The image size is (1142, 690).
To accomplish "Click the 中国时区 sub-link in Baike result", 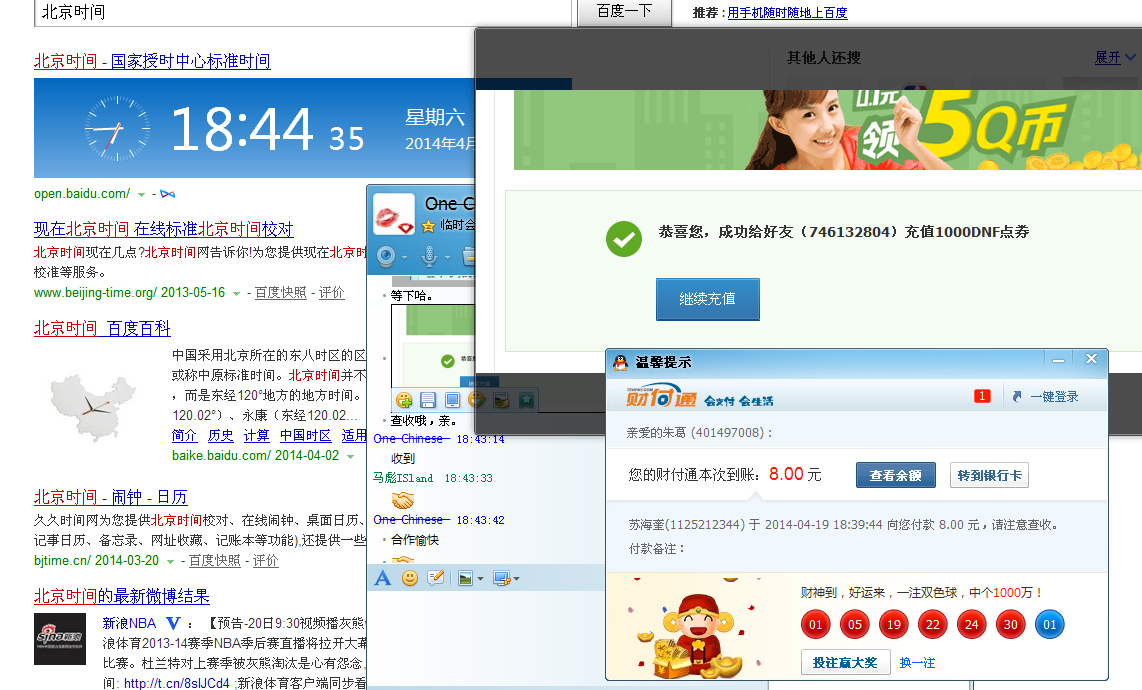I will pos(306,436).
